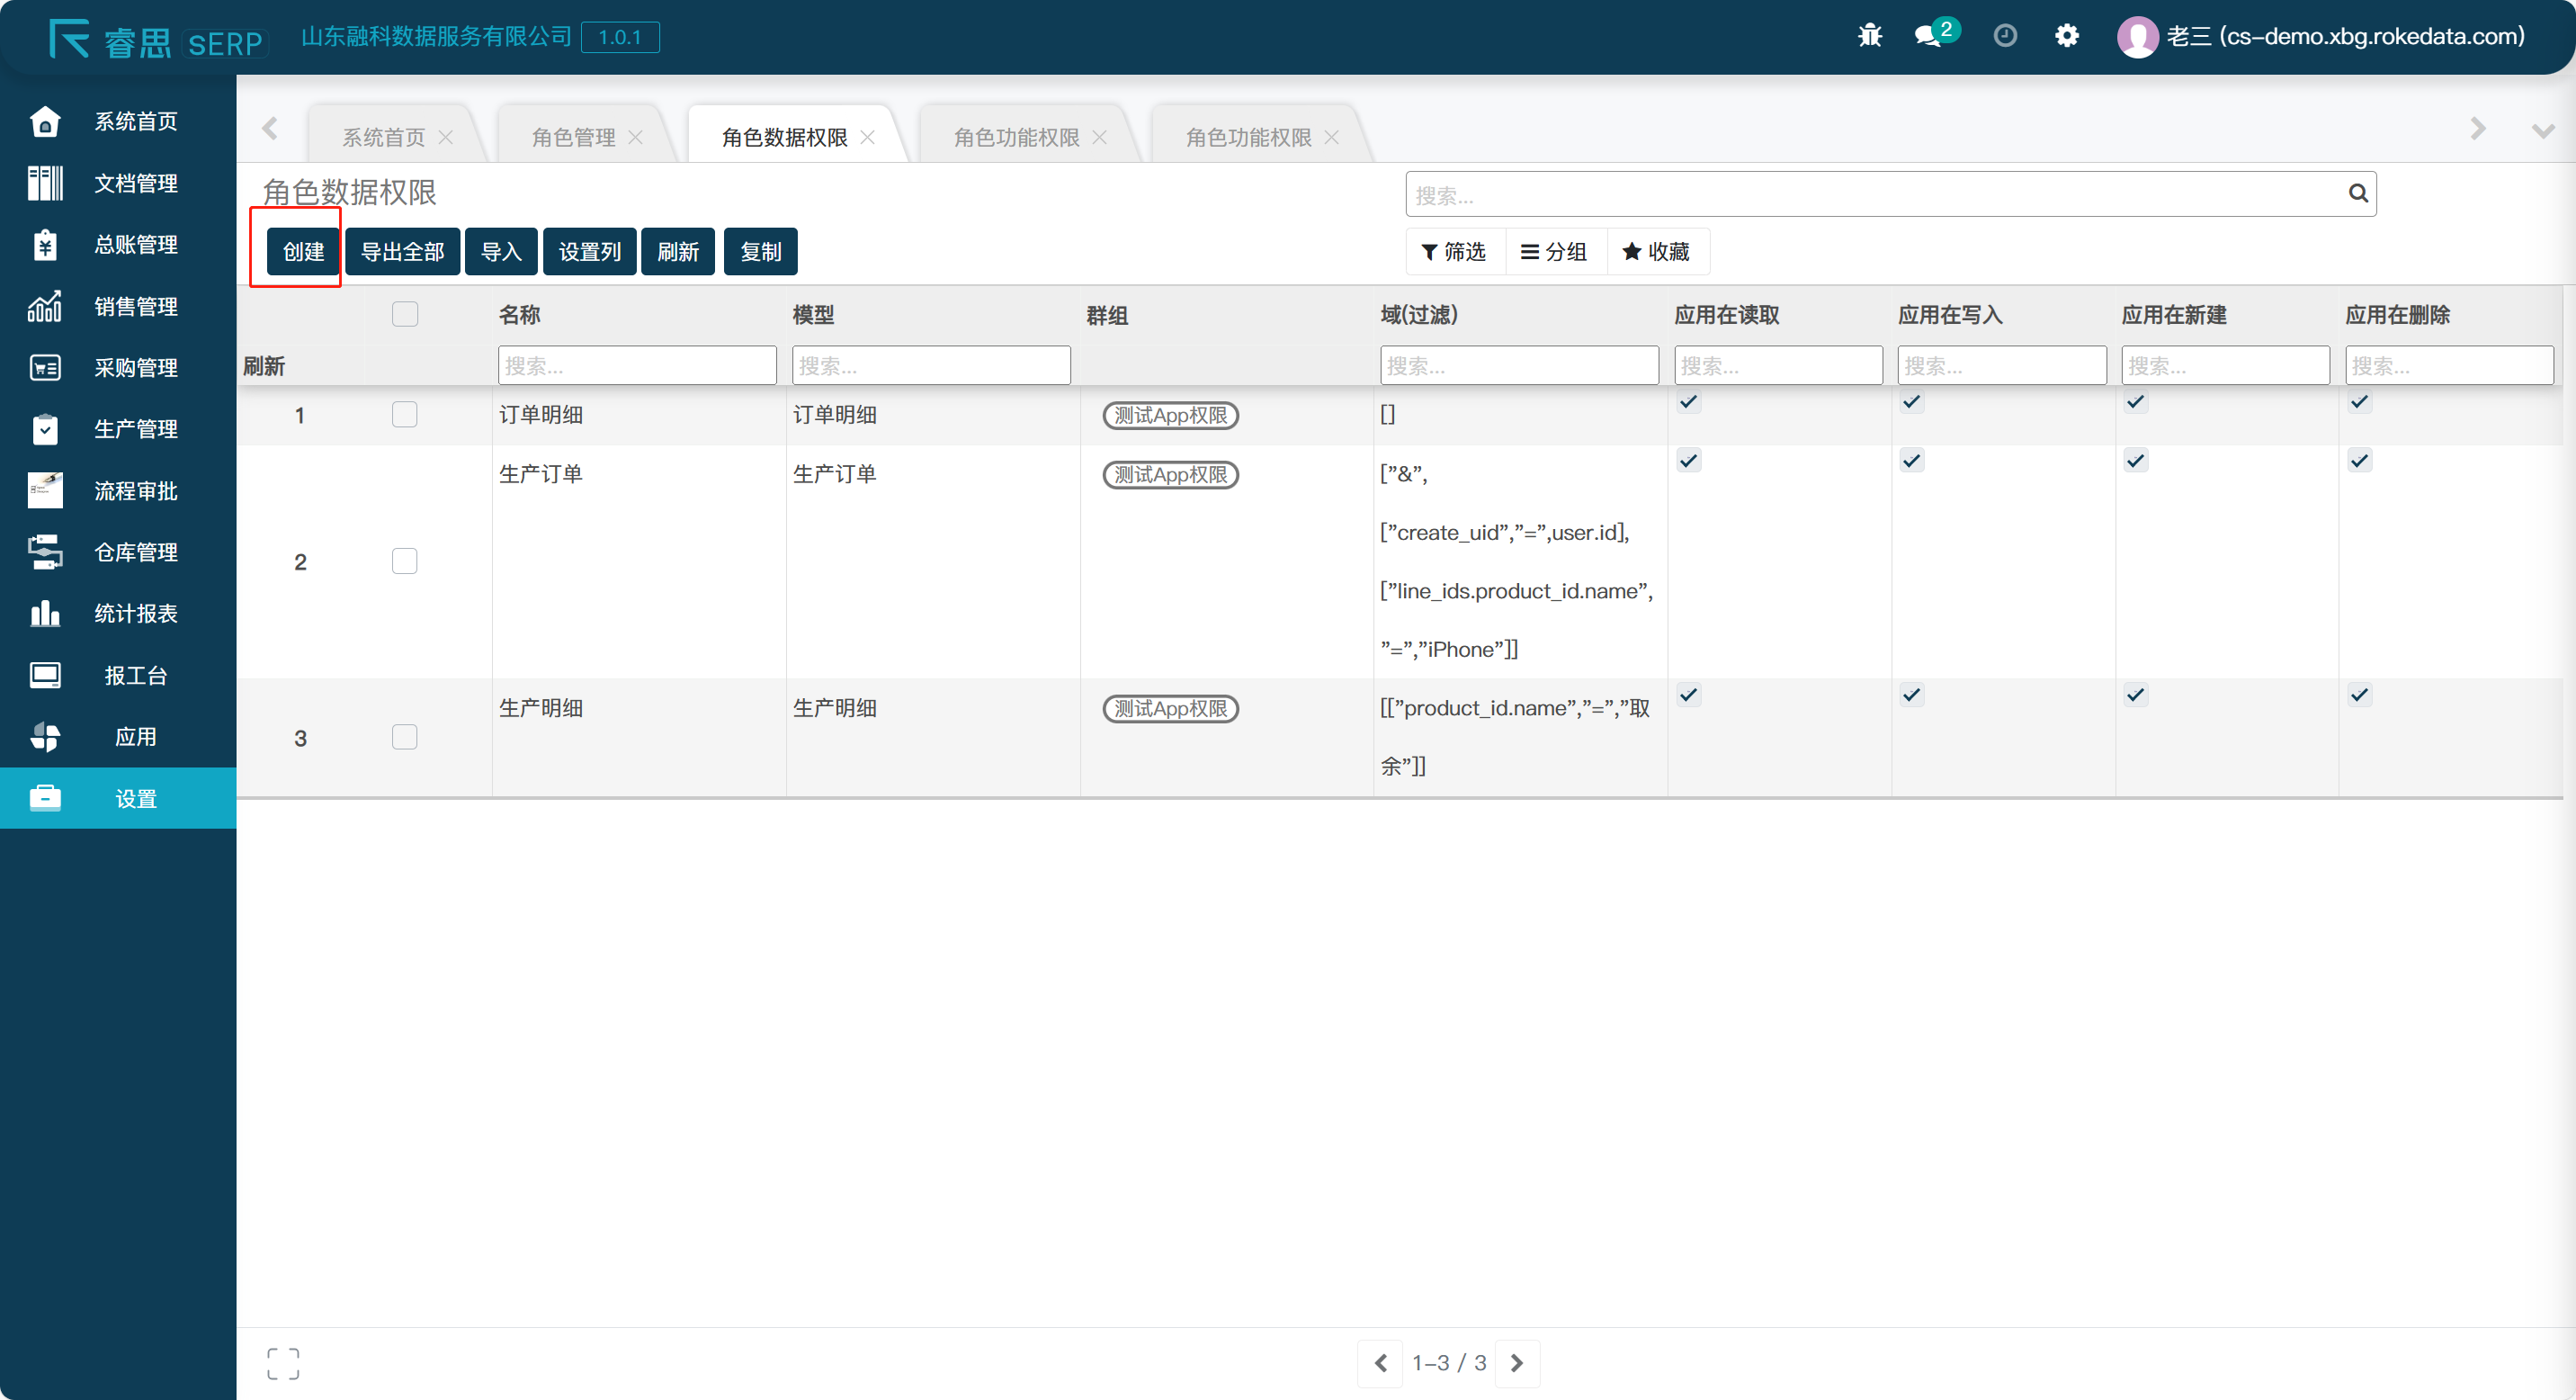Open 仓库管理 in the sidebar

[x=135, y=552]
